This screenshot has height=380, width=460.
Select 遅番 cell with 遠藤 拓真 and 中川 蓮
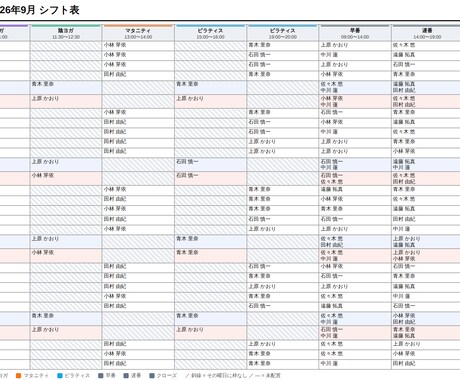(426, 165)
